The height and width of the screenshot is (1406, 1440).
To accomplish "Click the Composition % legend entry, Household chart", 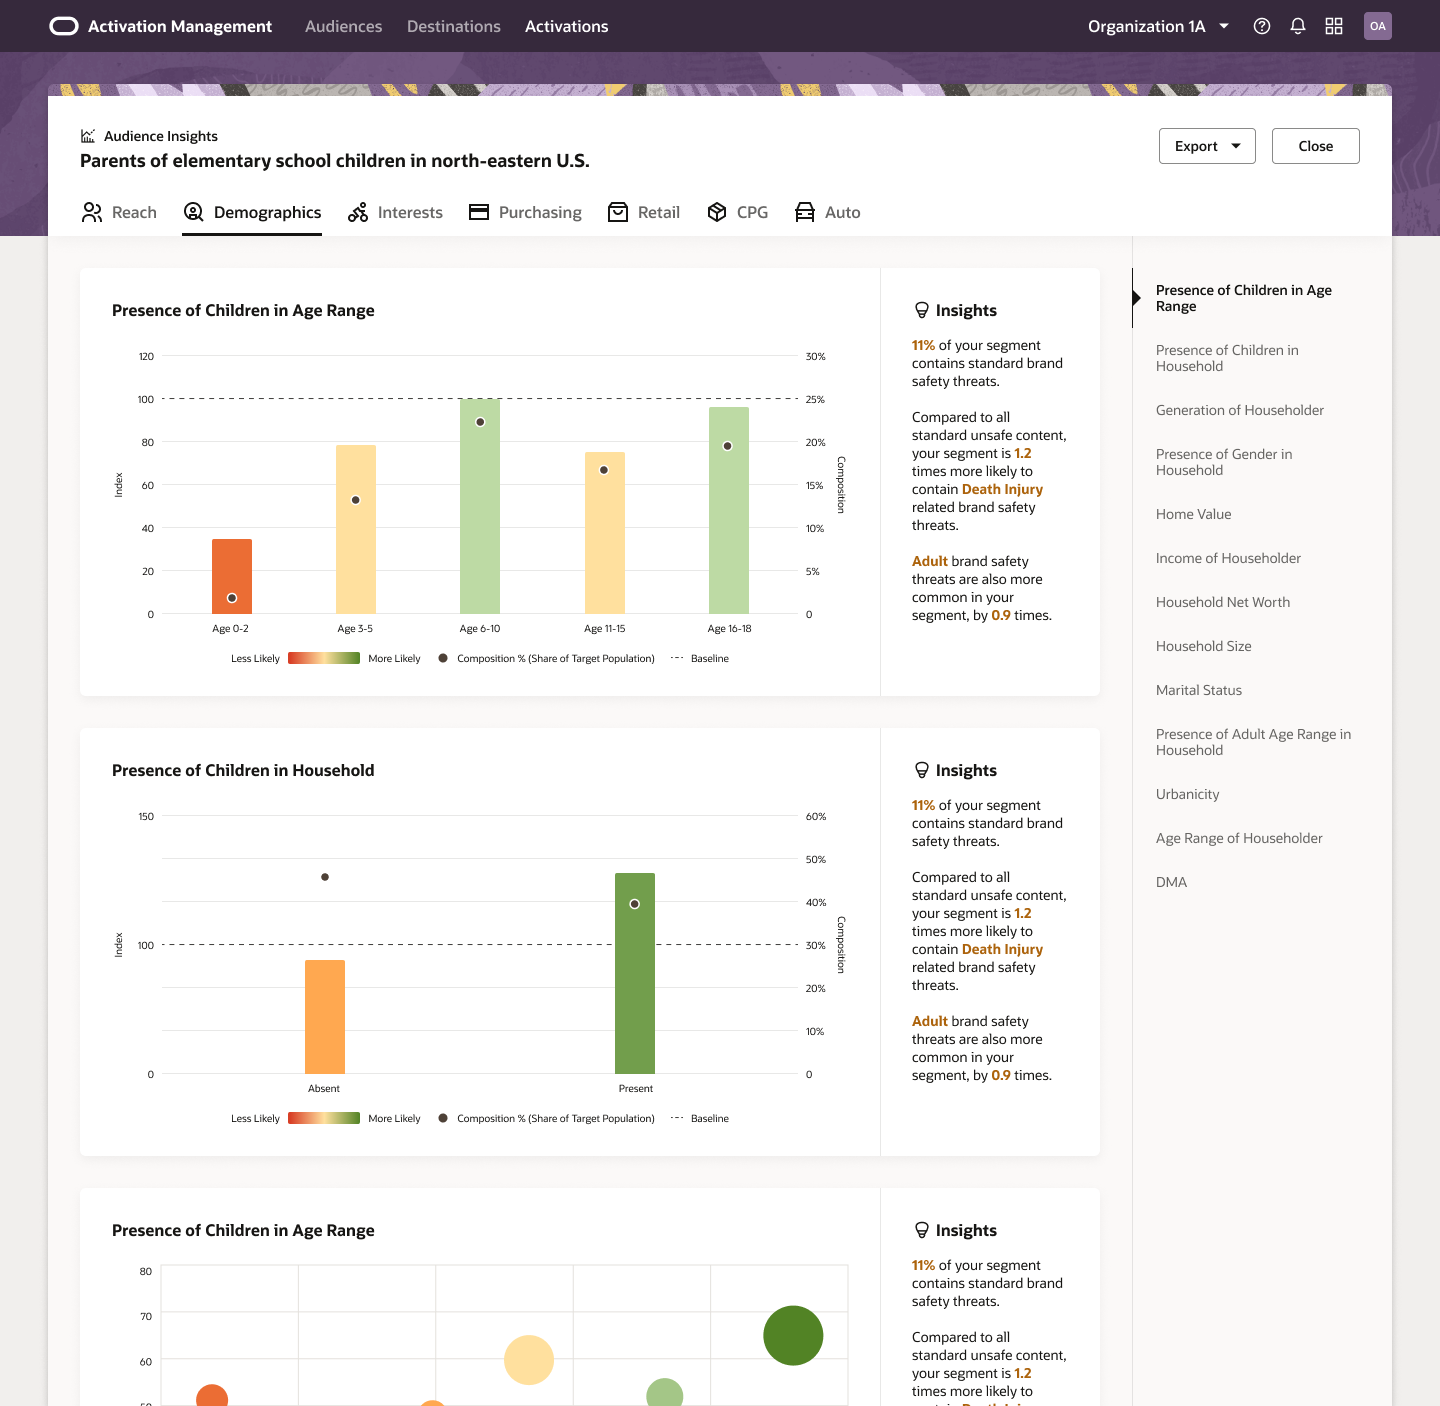I will [547, 1118].
